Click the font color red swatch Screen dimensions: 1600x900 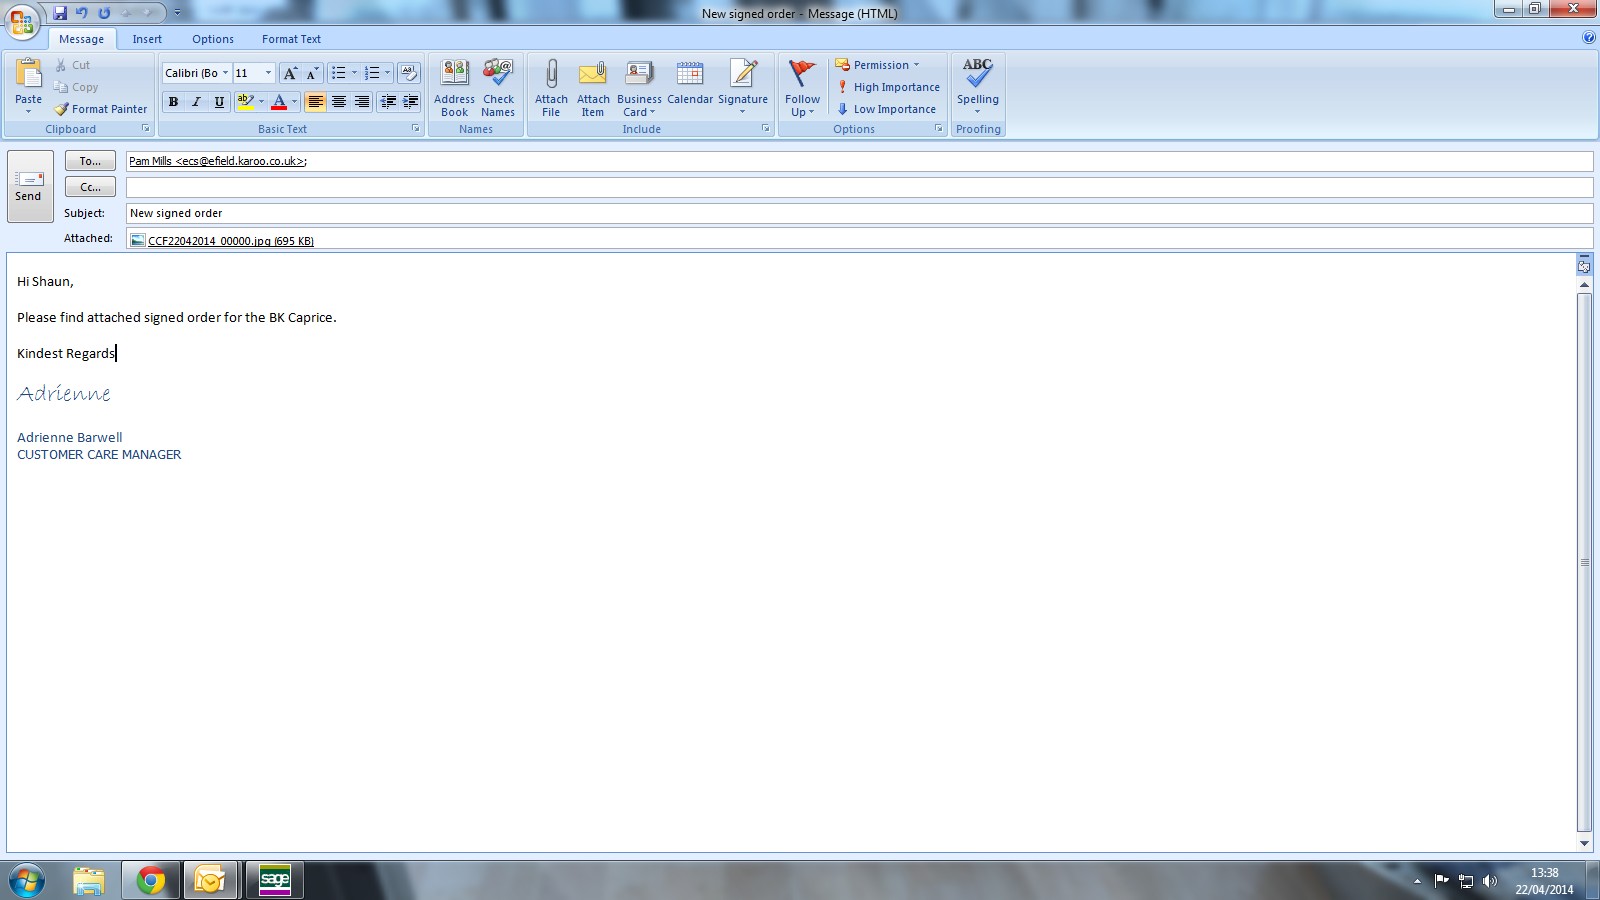coord(279,102)
